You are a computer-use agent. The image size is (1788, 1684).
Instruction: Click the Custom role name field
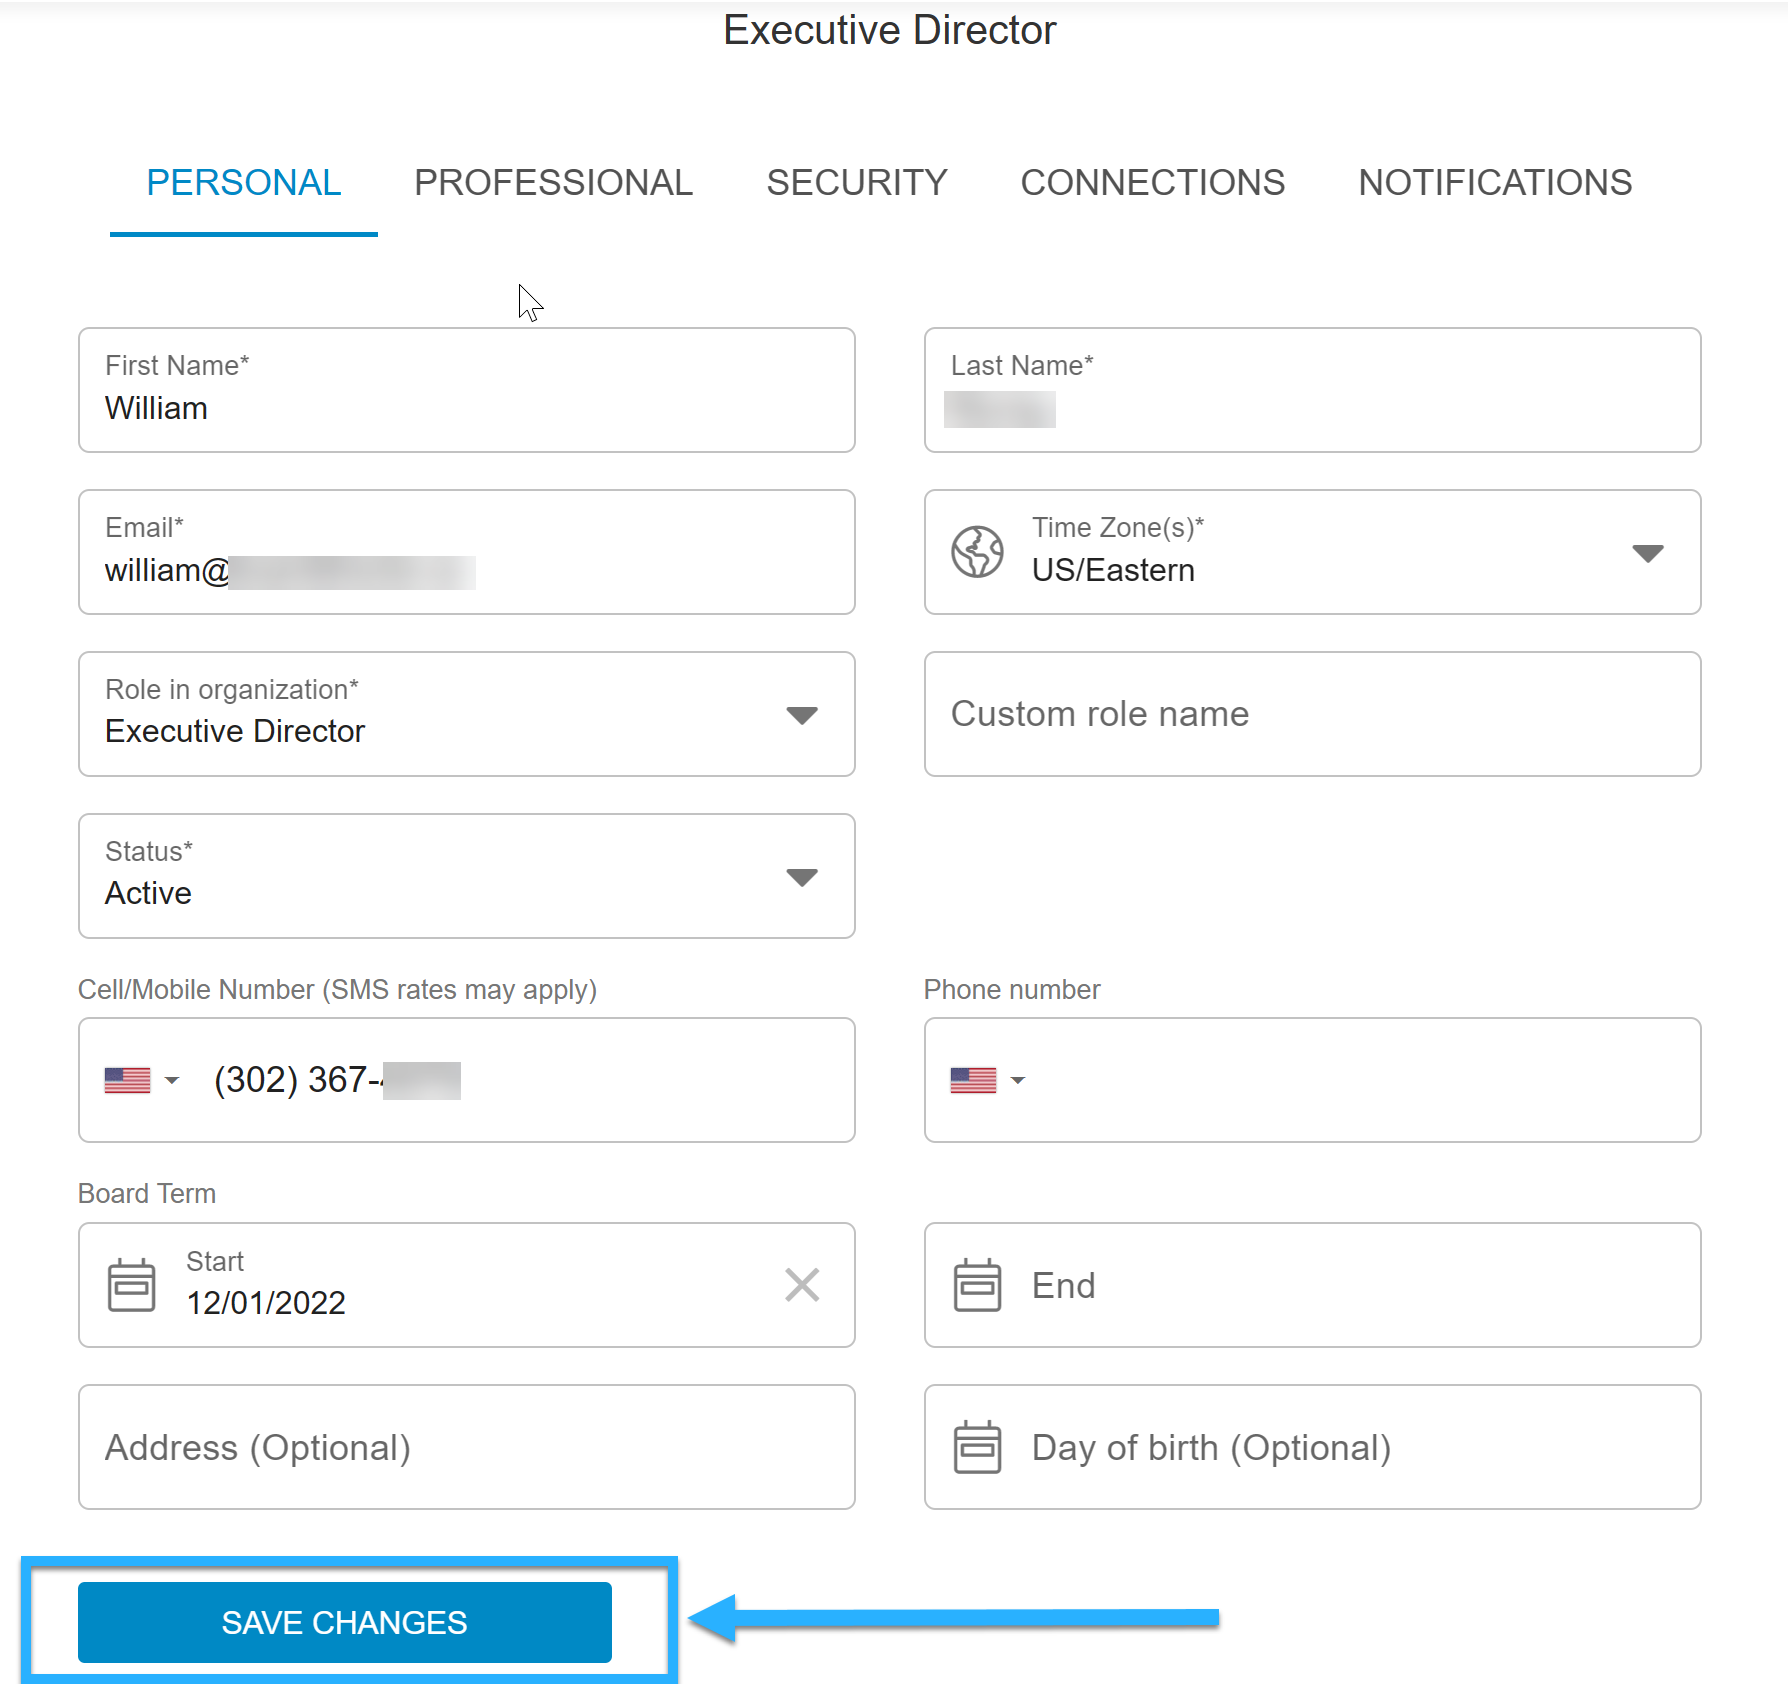[1312, 714]
